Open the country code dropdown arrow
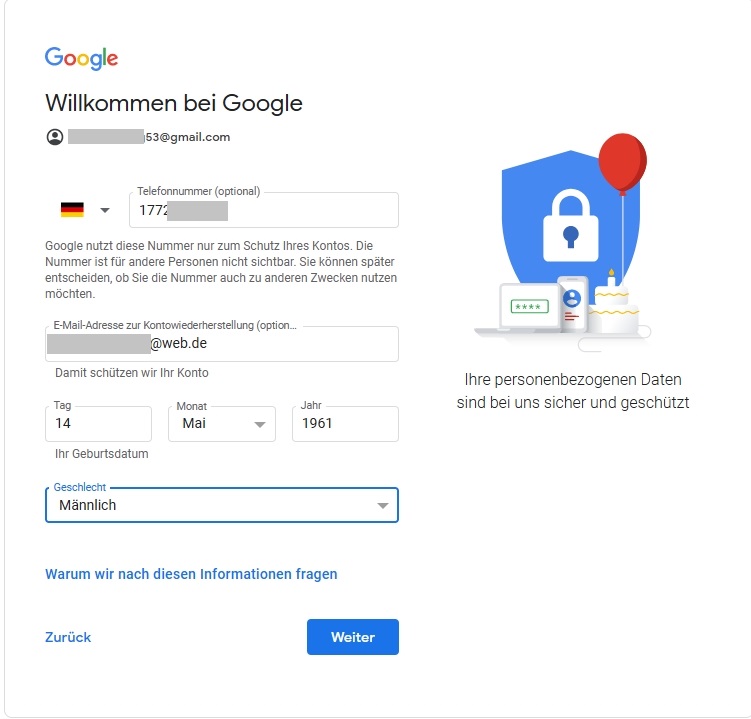 [105, 210]
